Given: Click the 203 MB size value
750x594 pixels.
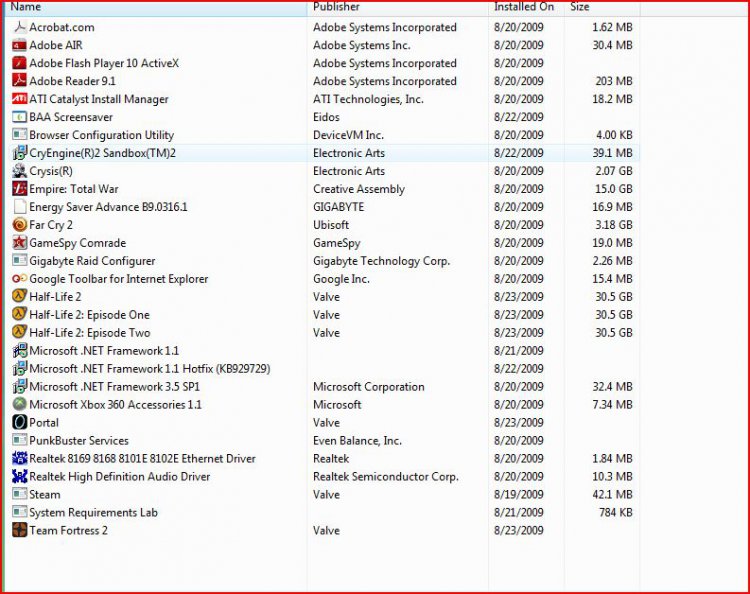Looking at the screenshot, I should click(614, 81).
